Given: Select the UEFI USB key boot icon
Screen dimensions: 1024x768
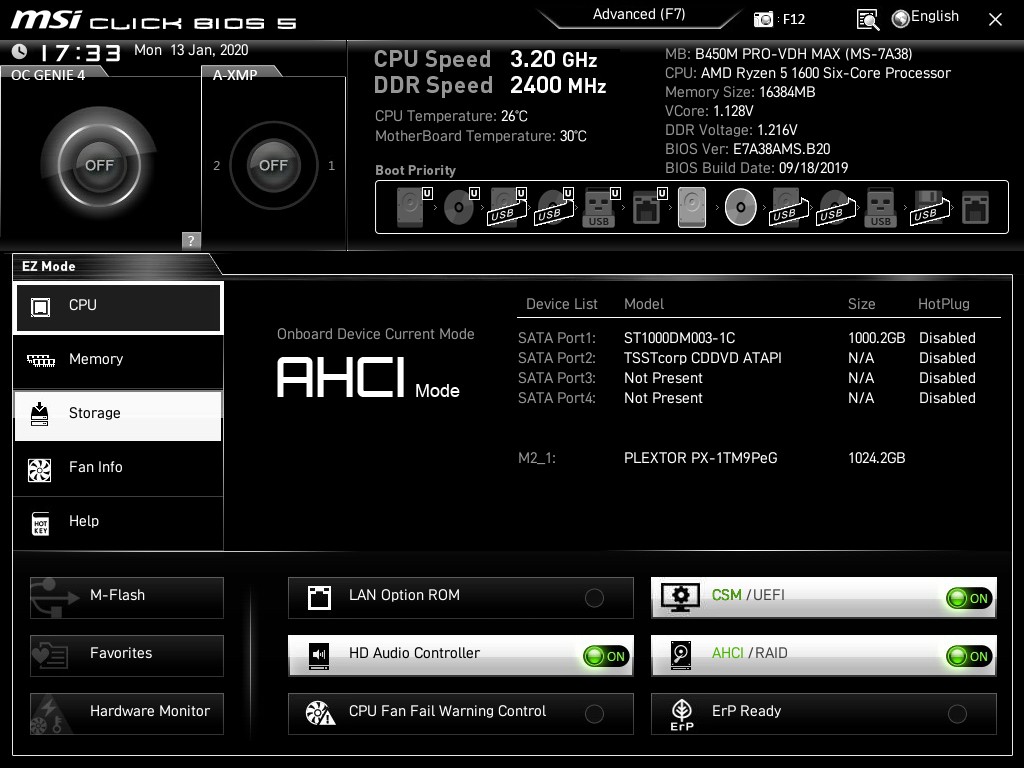Looking at the screenshot, I should click(600, 207).
